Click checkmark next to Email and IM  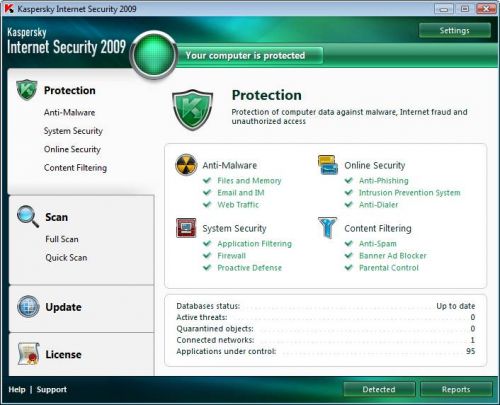[207, 192]
